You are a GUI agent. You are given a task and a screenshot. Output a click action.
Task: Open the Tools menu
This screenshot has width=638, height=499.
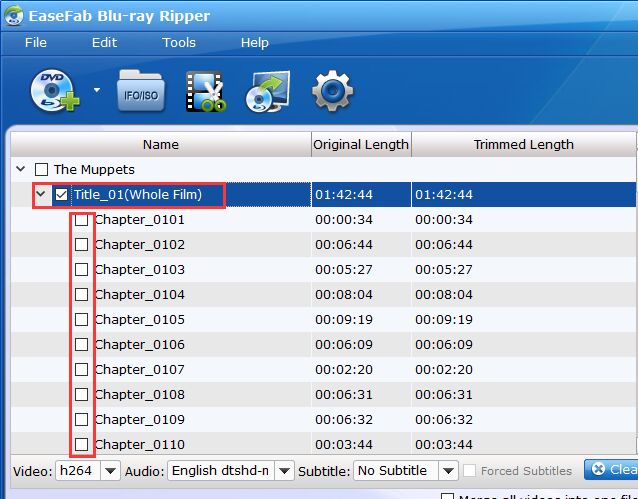pyautogui.click(x=179, y=42)
